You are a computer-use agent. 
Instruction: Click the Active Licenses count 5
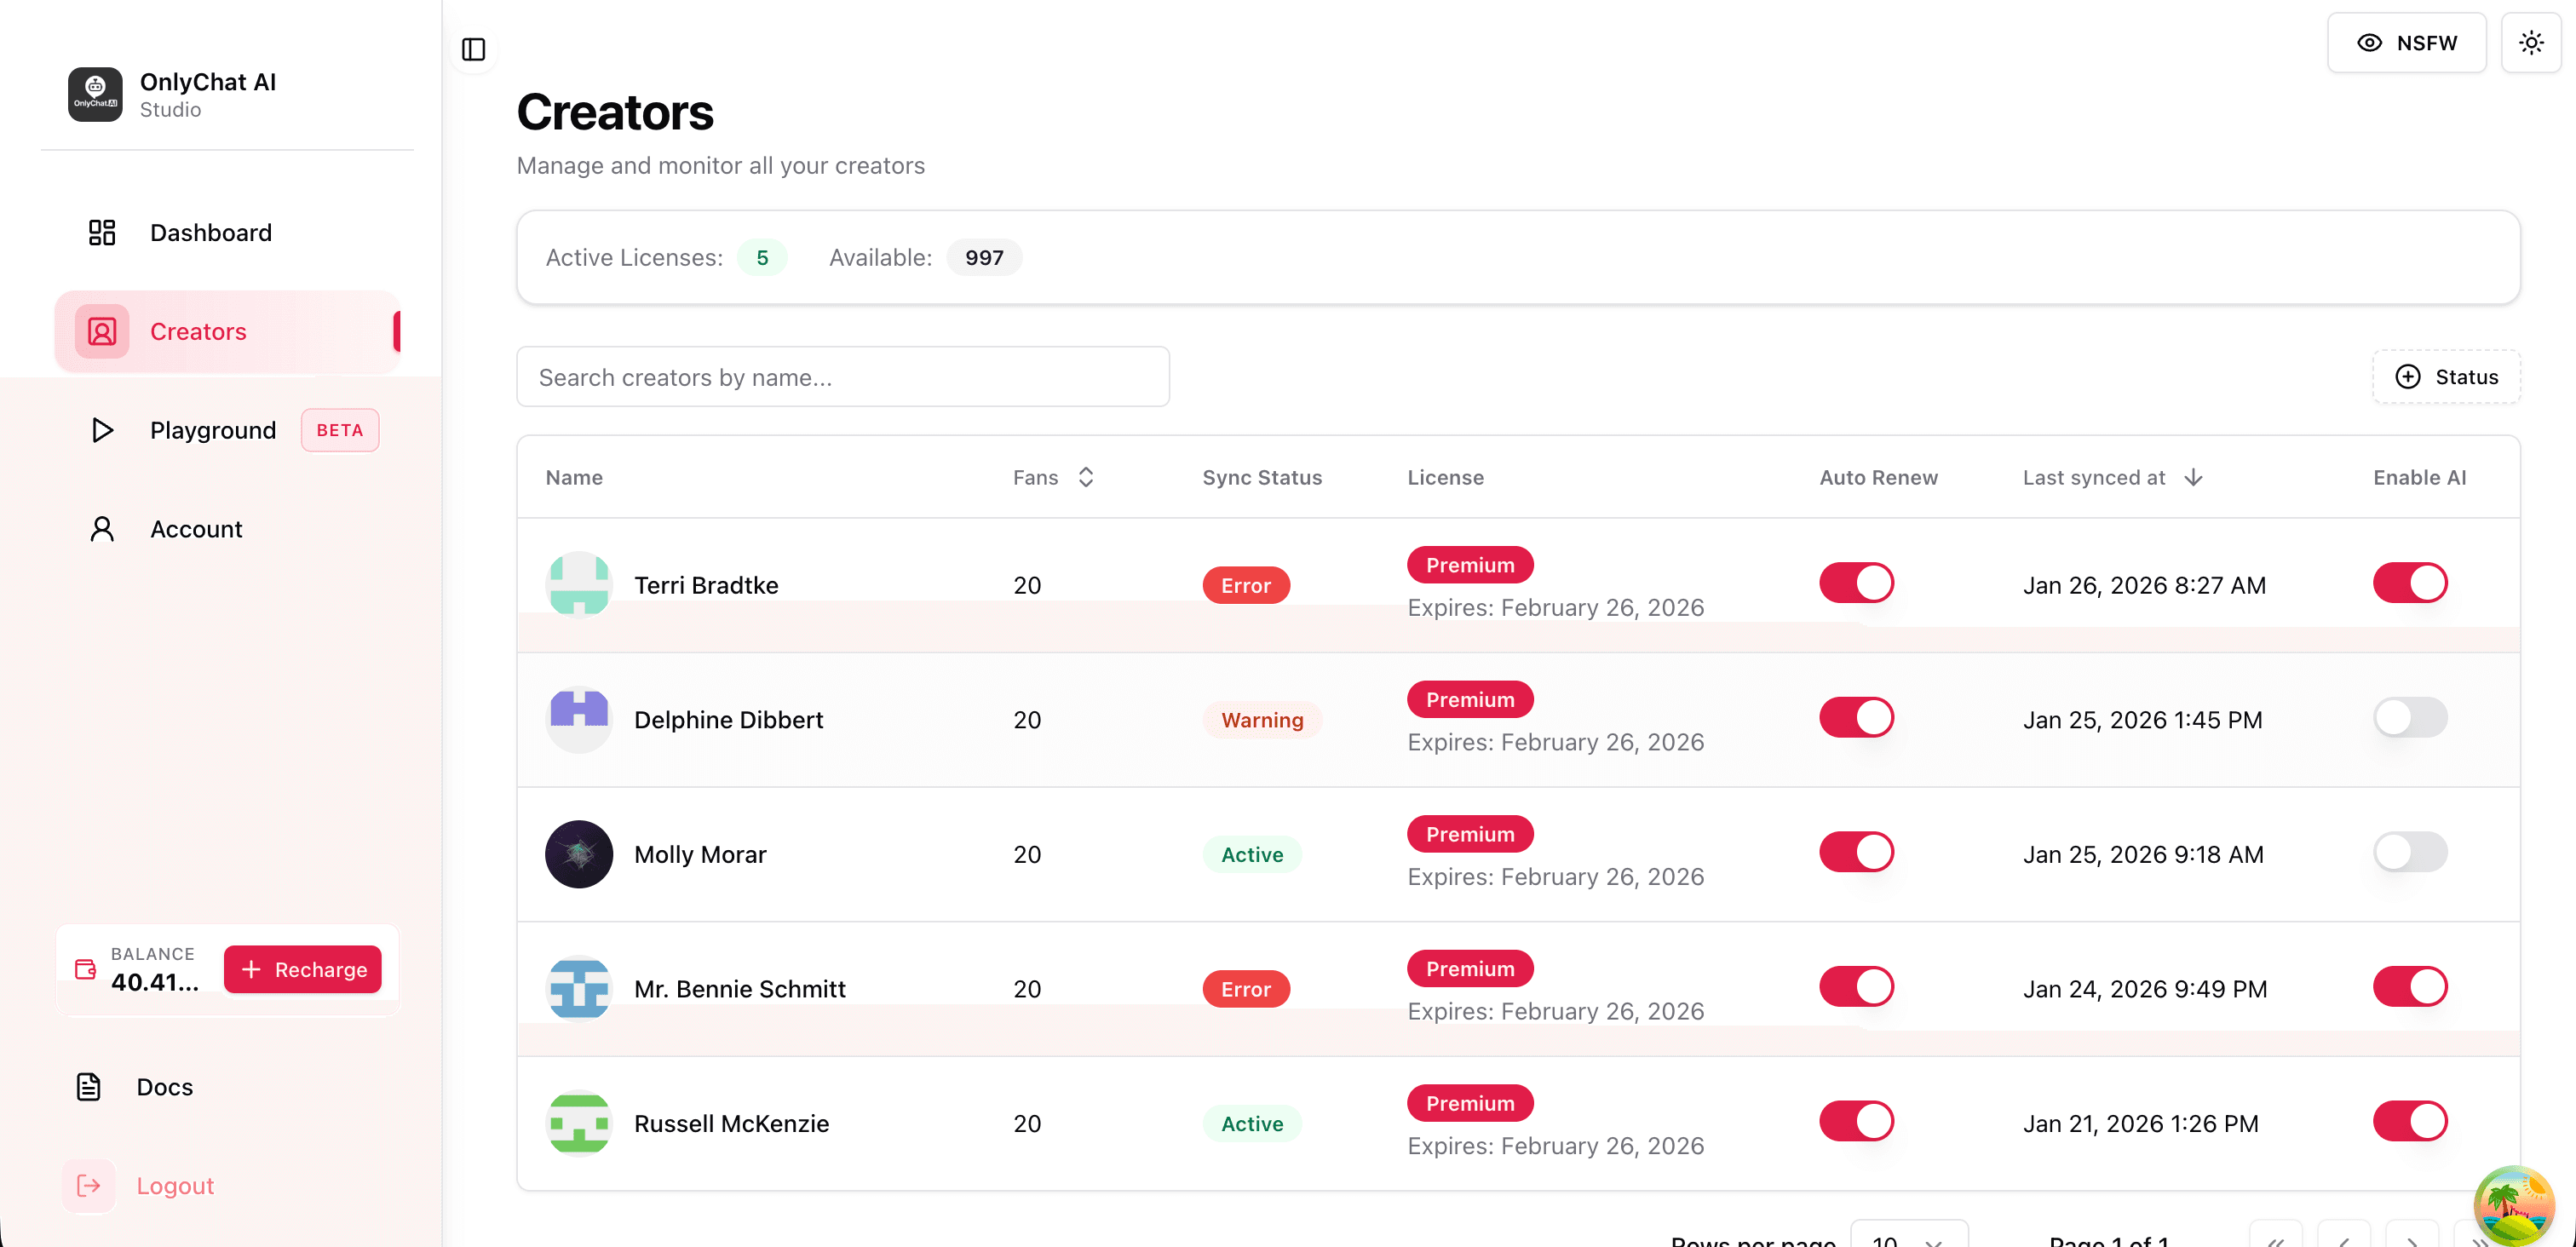762,257
